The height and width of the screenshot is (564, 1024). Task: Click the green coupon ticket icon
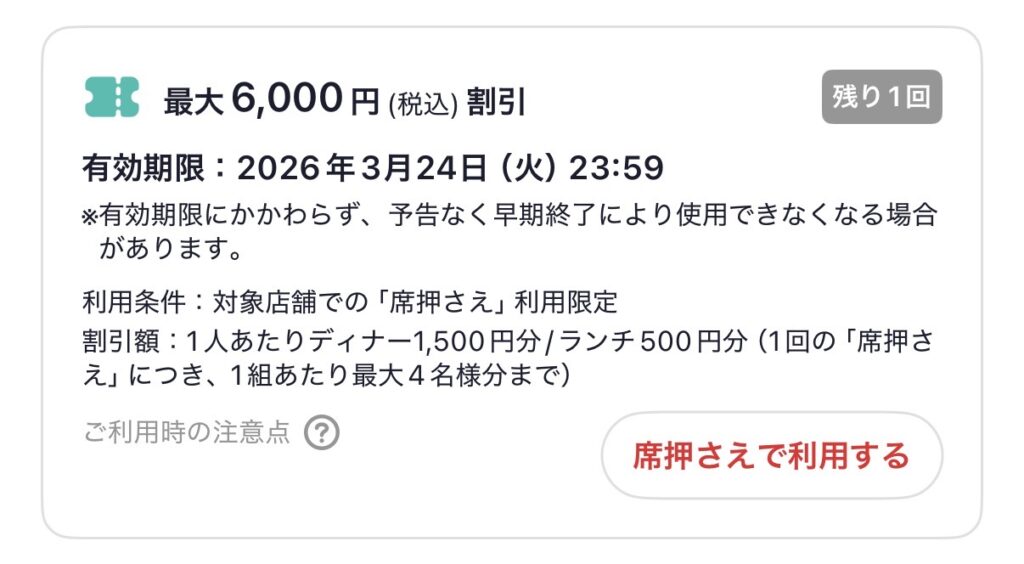112,97
